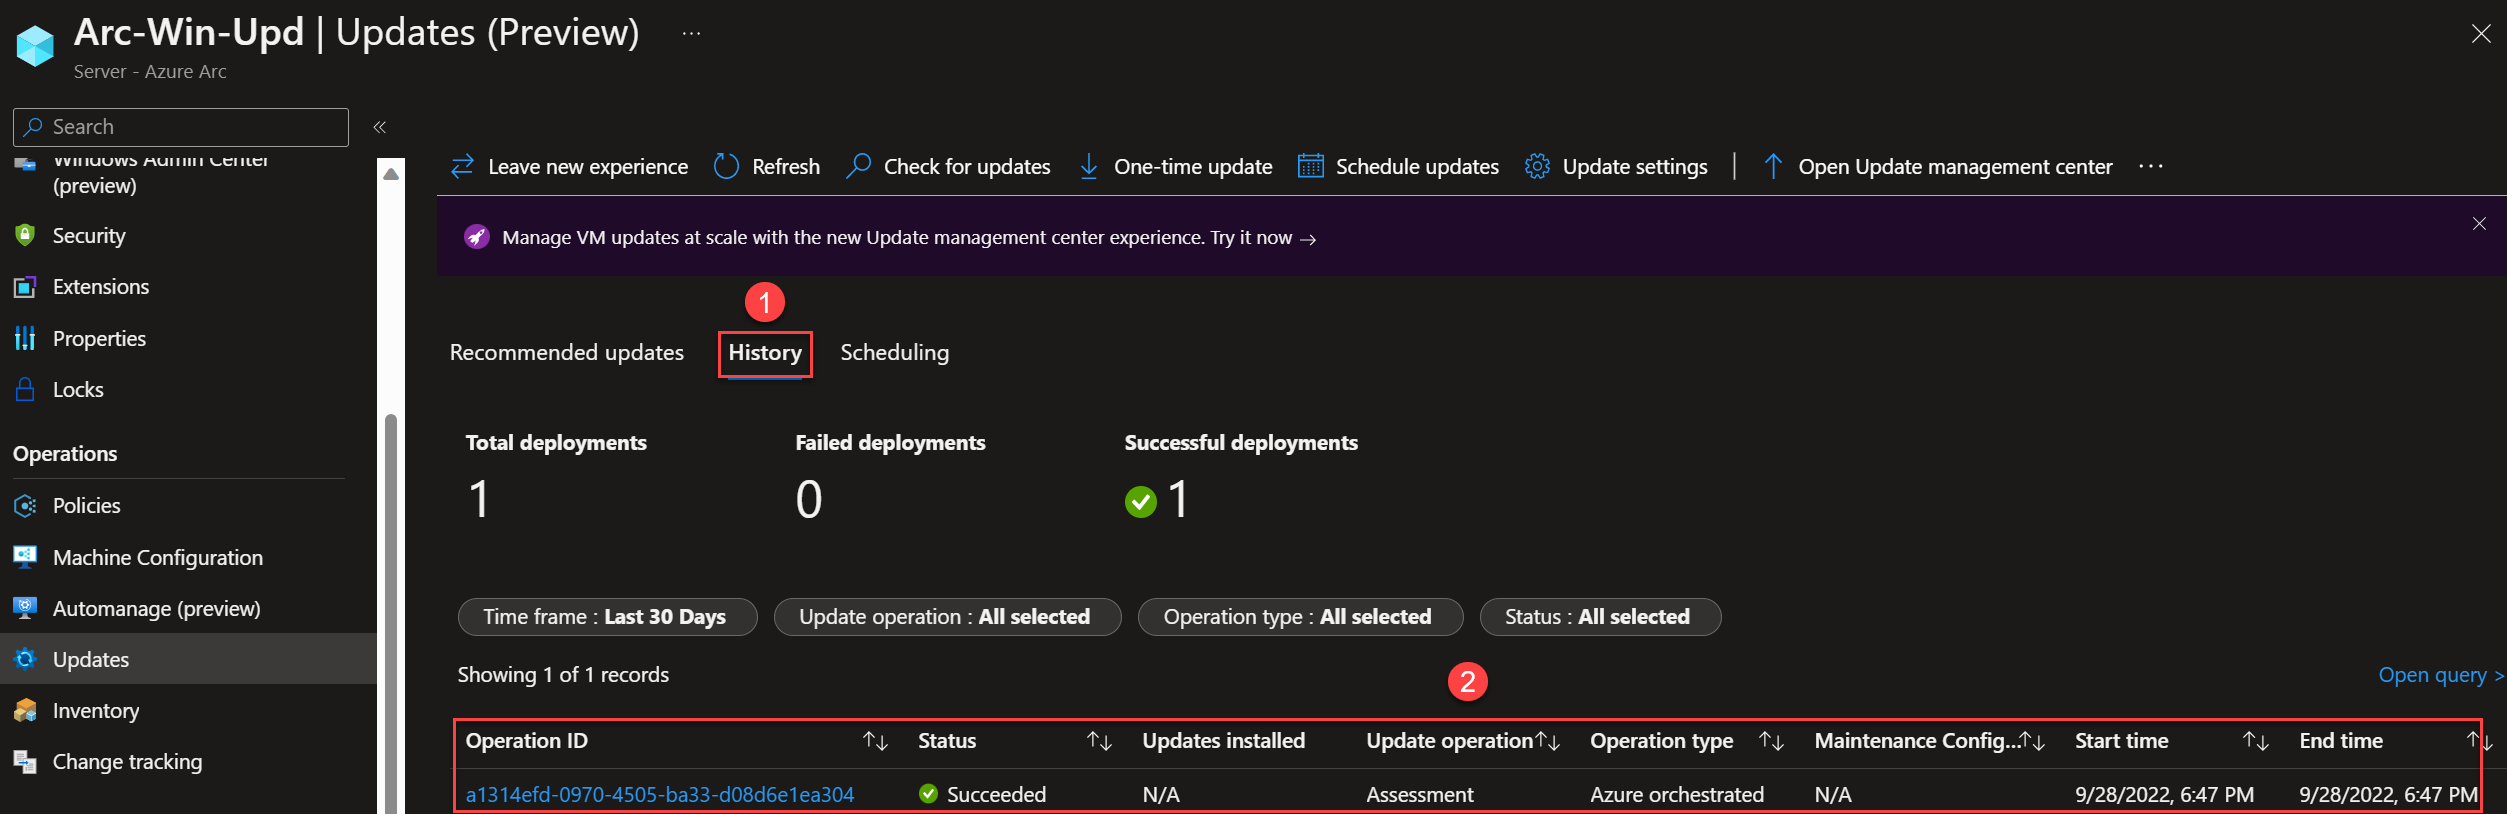Image resolution: width=2507 pixels, height=814 pixels.
Task: Start a One-time update
Action: pos(1176,167)
